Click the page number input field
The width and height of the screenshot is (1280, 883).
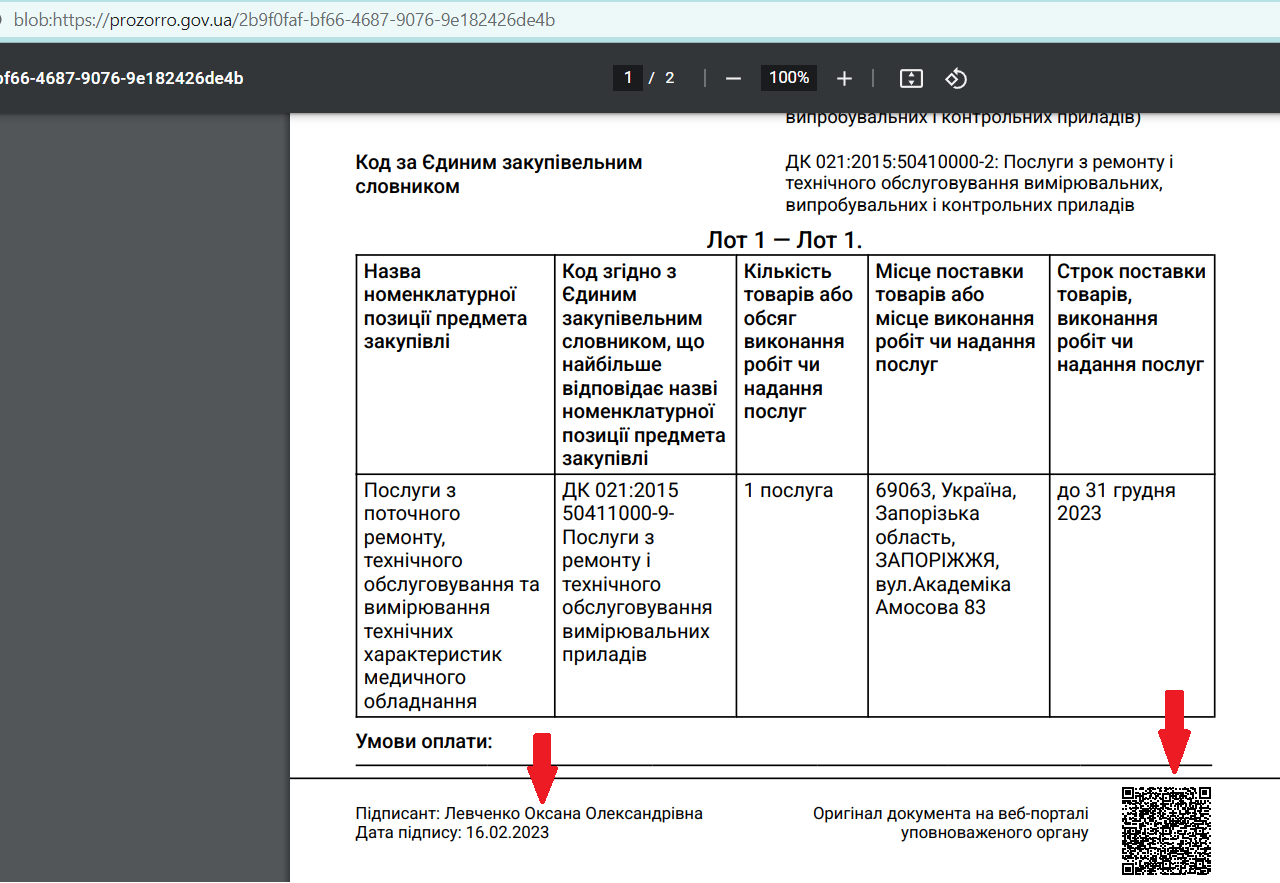coord(628,78)
